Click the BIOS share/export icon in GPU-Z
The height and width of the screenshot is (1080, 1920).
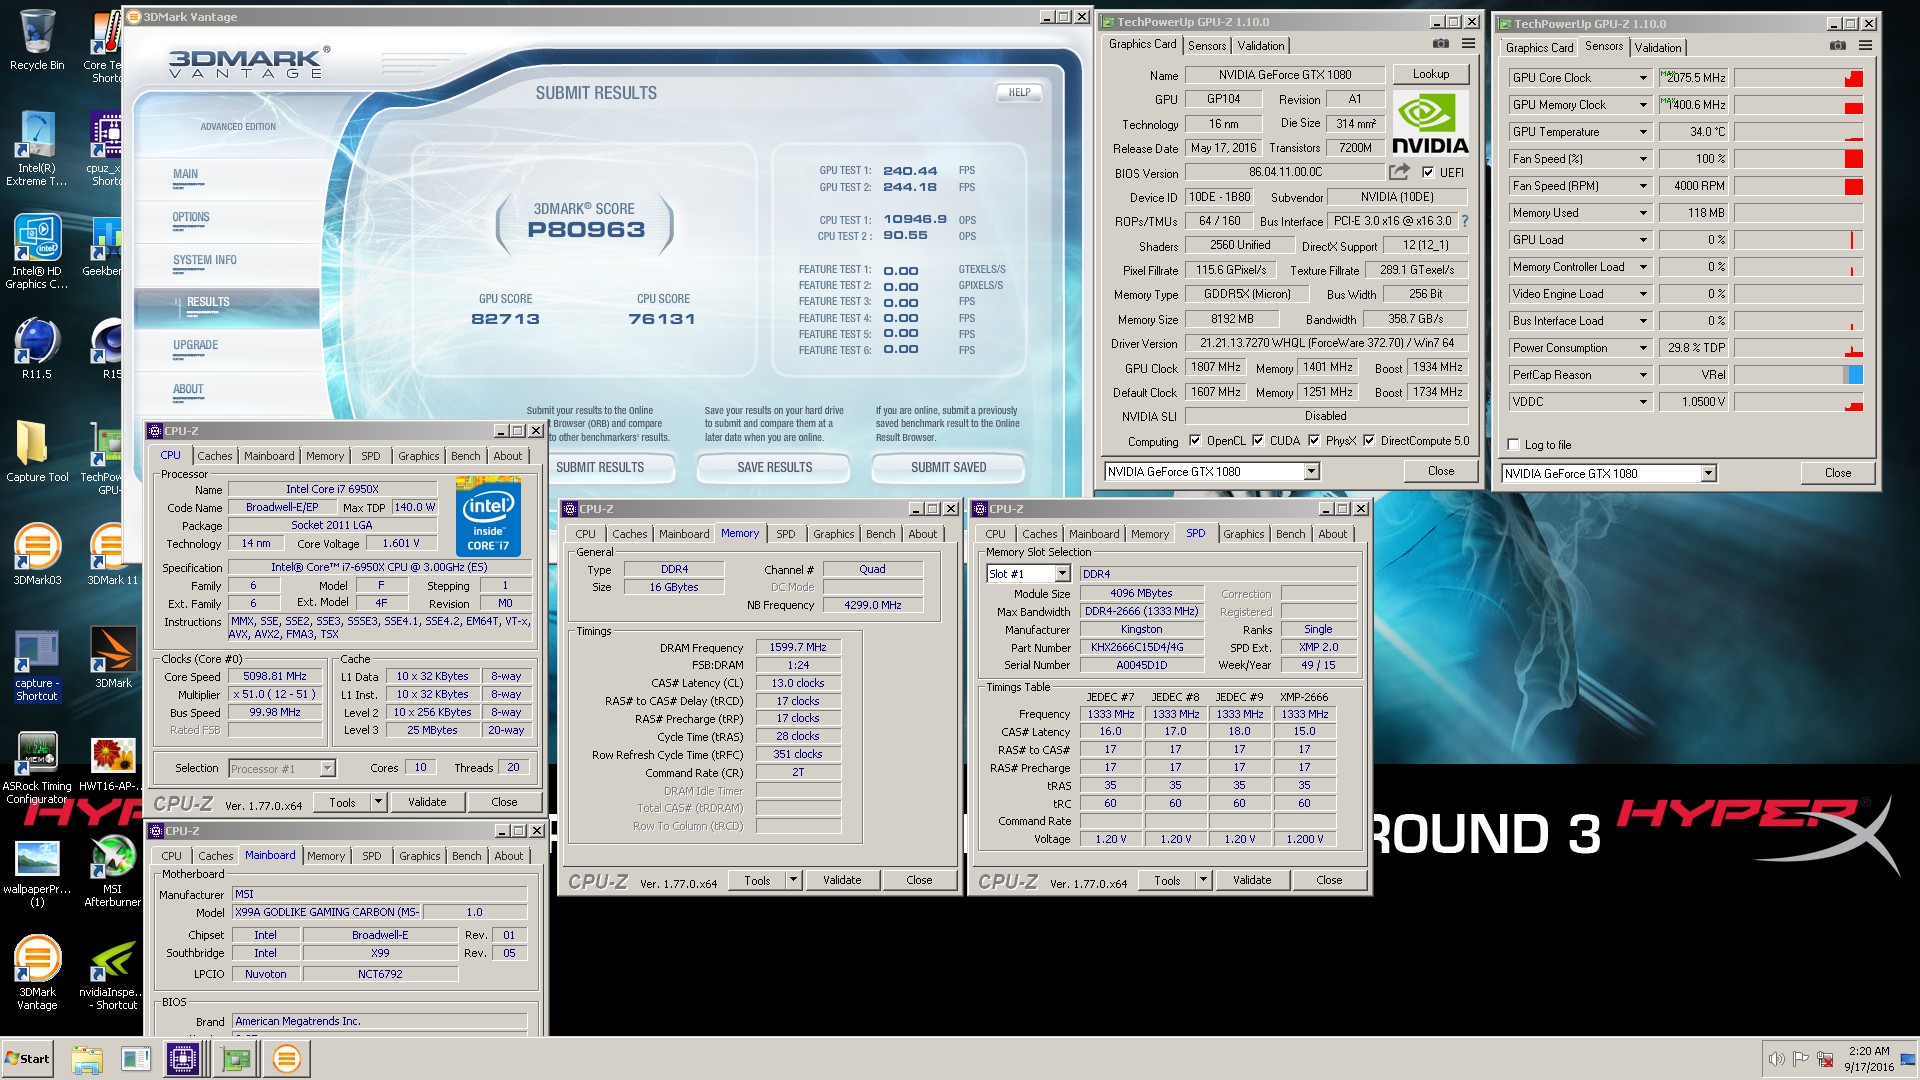click(x=1399, y=172)
